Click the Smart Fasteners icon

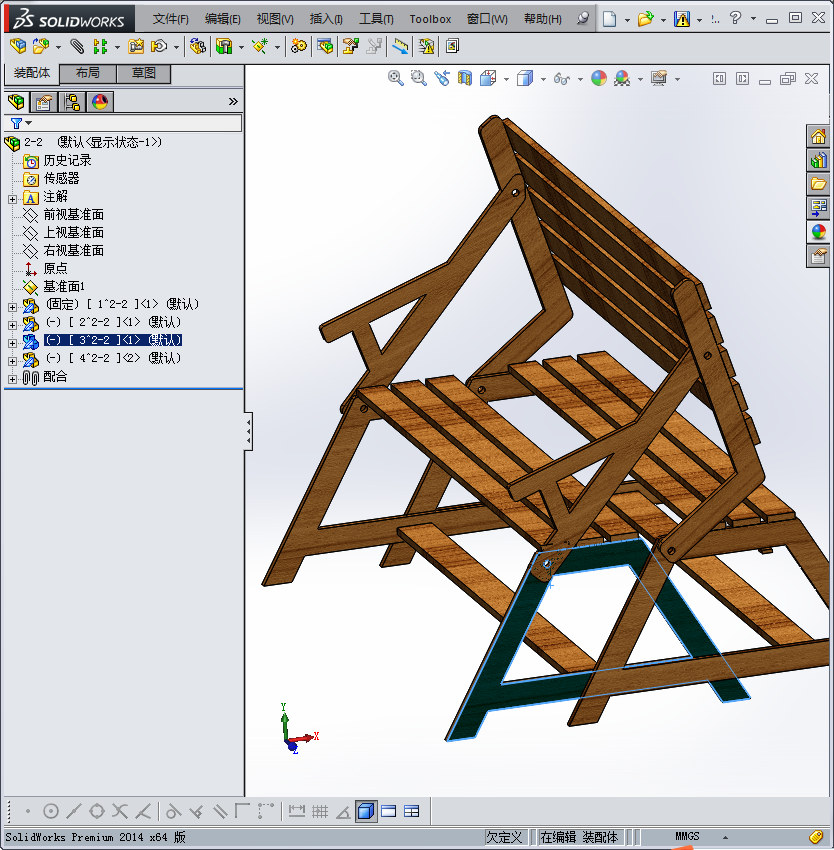pos(136,47)
